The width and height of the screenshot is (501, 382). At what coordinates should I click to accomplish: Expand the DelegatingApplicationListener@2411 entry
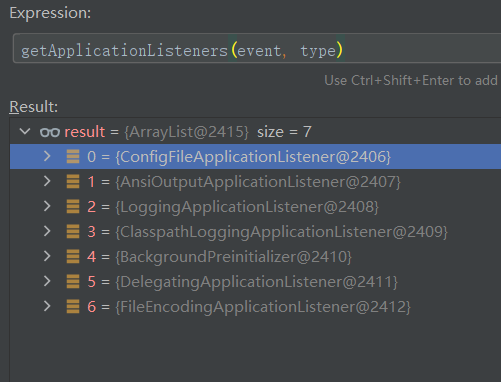[47, 281]
